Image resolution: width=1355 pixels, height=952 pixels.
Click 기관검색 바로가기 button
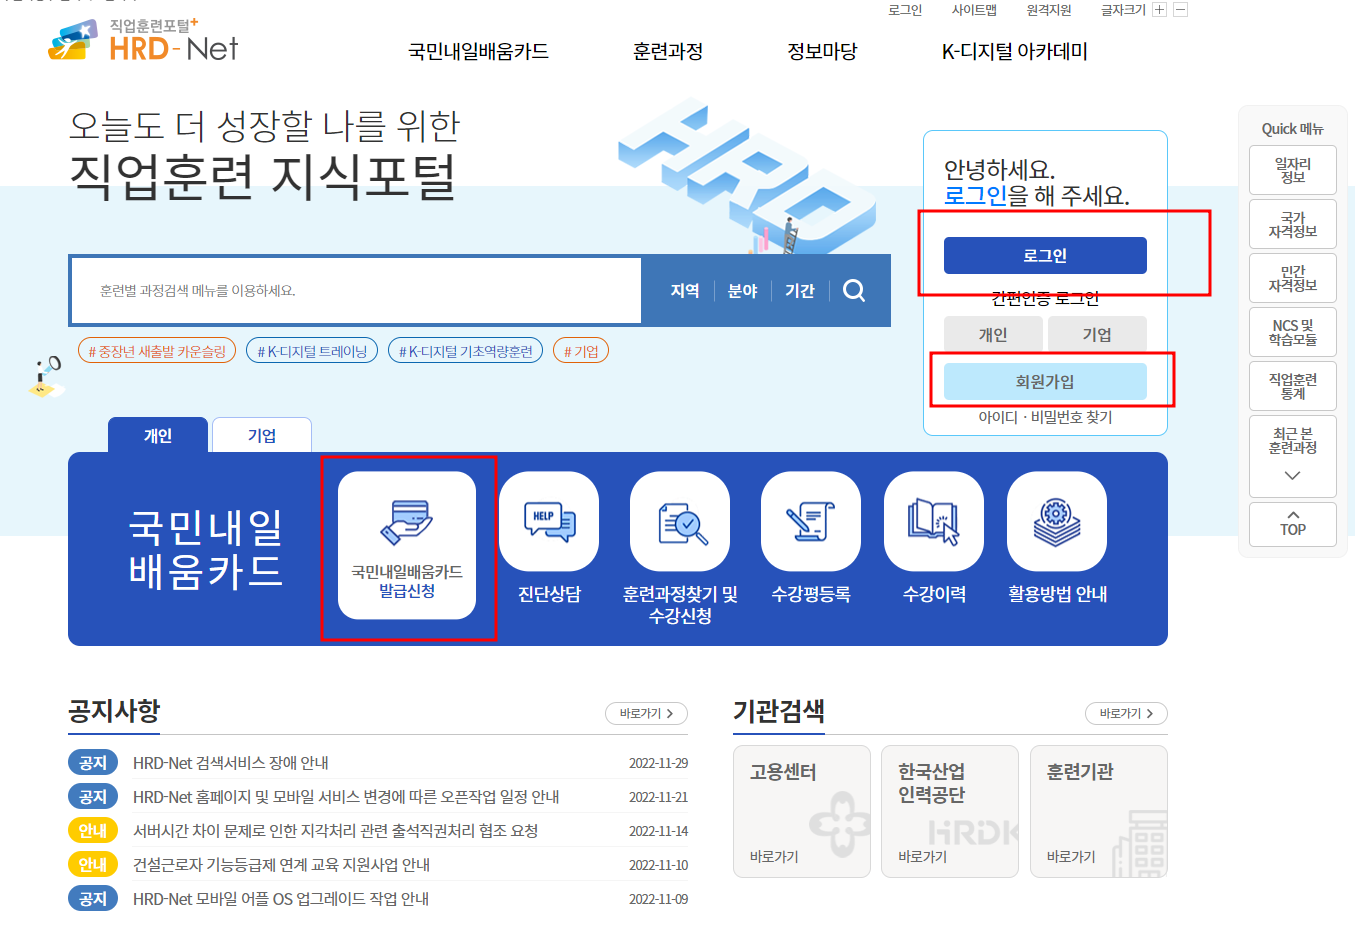click(1126, 713)
